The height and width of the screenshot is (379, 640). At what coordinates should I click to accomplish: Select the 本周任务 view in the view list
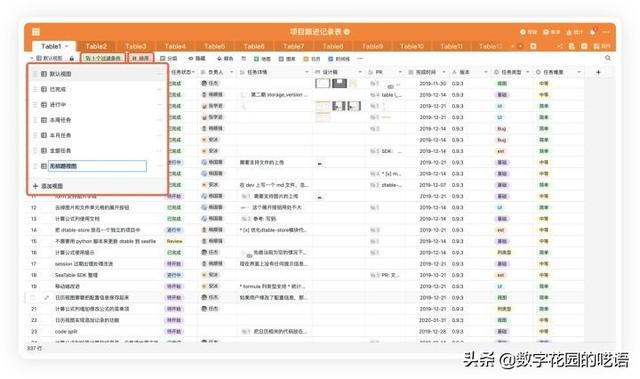tap(98, 120)
